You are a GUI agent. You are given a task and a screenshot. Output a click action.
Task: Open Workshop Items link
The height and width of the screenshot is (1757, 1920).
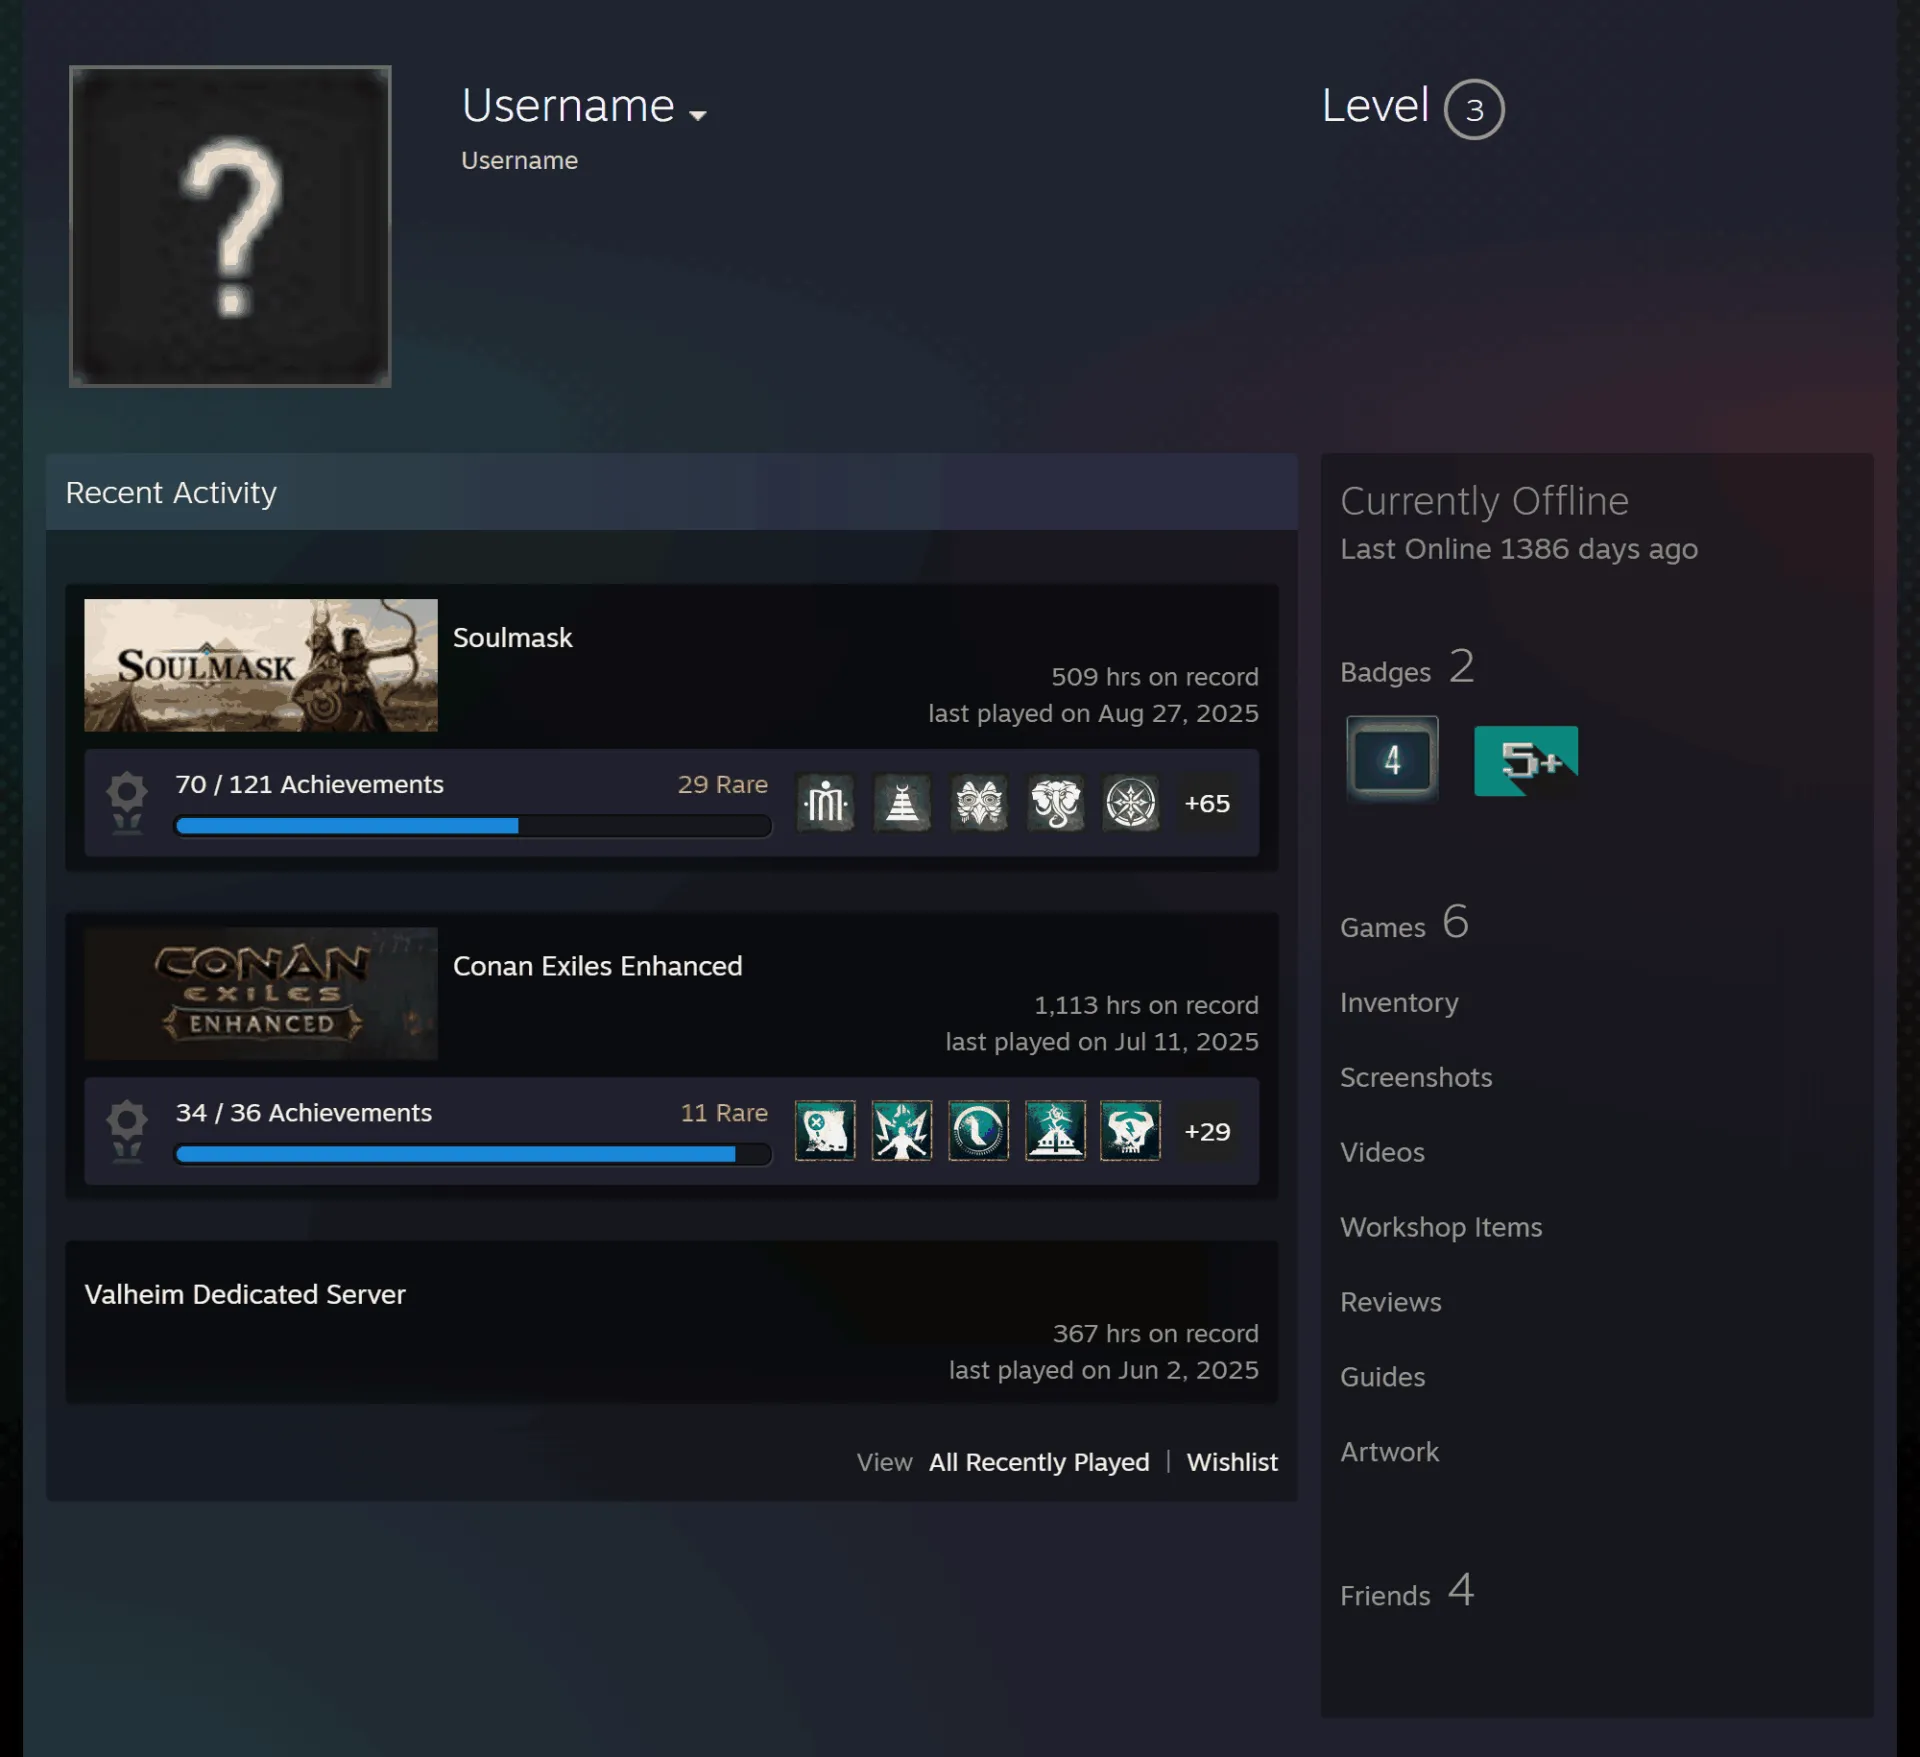pos(1441,1227)
